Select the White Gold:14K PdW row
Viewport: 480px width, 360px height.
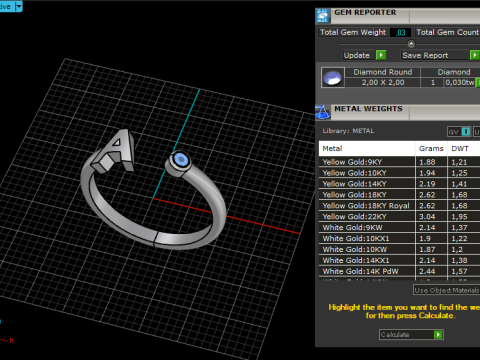[399, 271]
